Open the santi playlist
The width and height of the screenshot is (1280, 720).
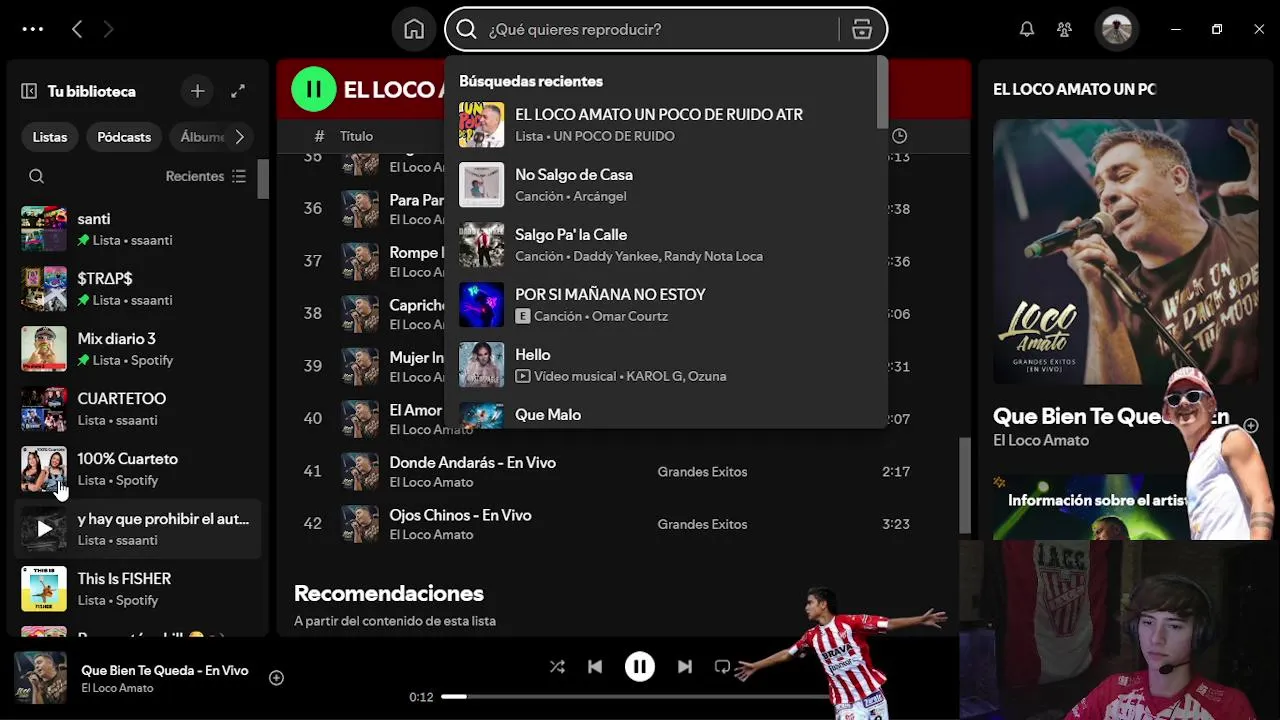pyautogui.click(x=139, y=229)
